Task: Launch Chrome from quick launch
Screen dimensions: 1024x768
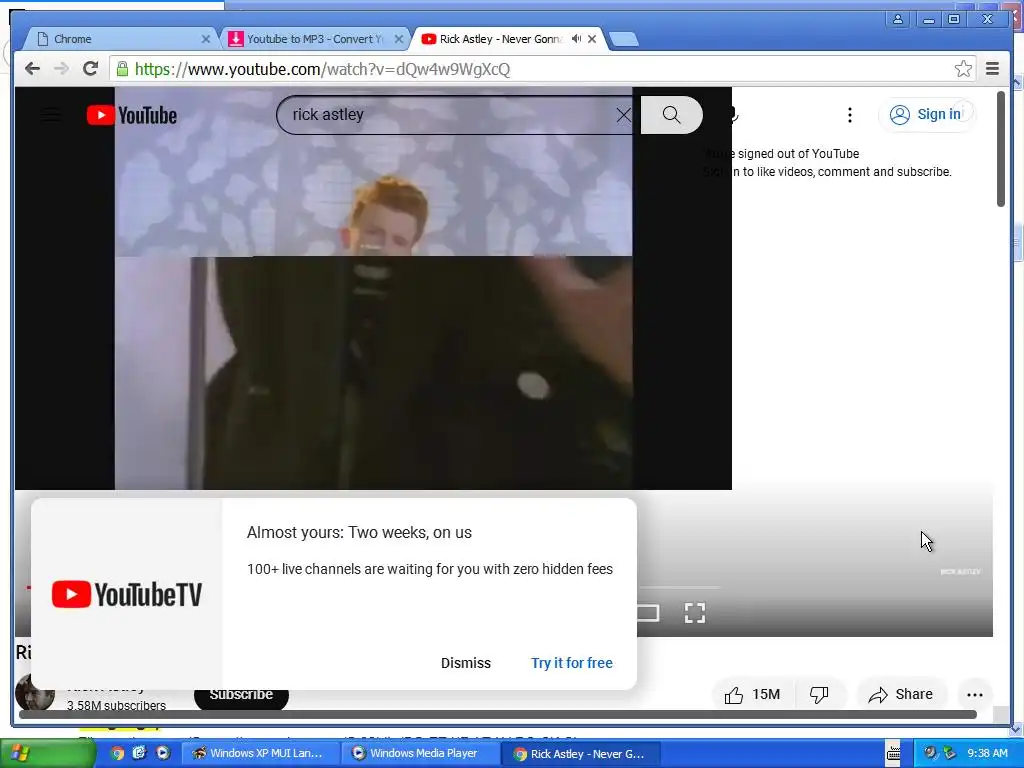Action: coord(117,753)
